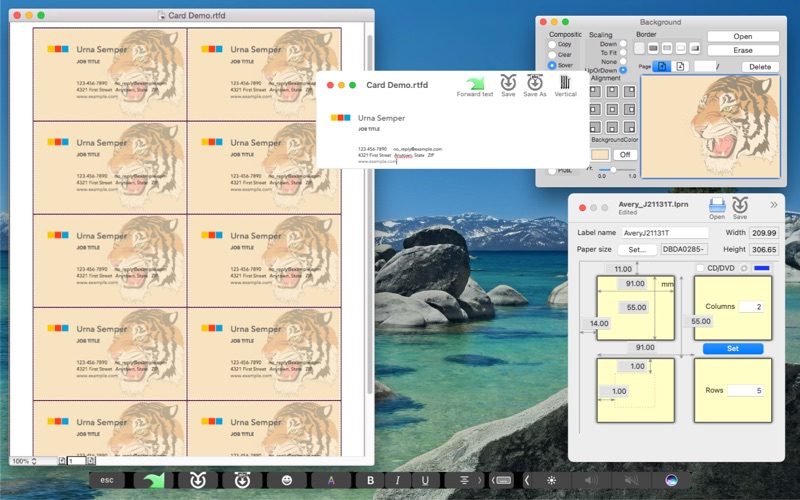Viewport: 800px width, 500px height.
Task: Click Save icon in Avery label window
Action: [740, 205]
